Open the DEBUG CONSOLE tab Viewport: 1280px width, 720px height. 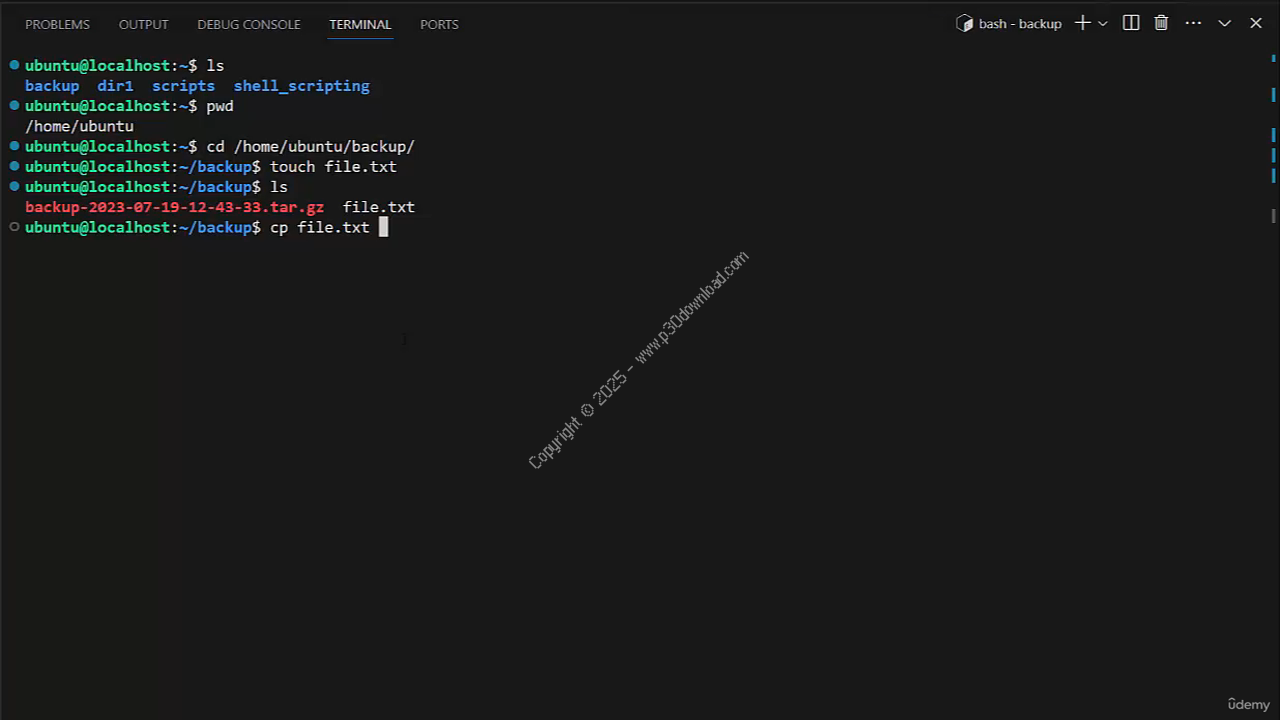(x=248, y=24)
